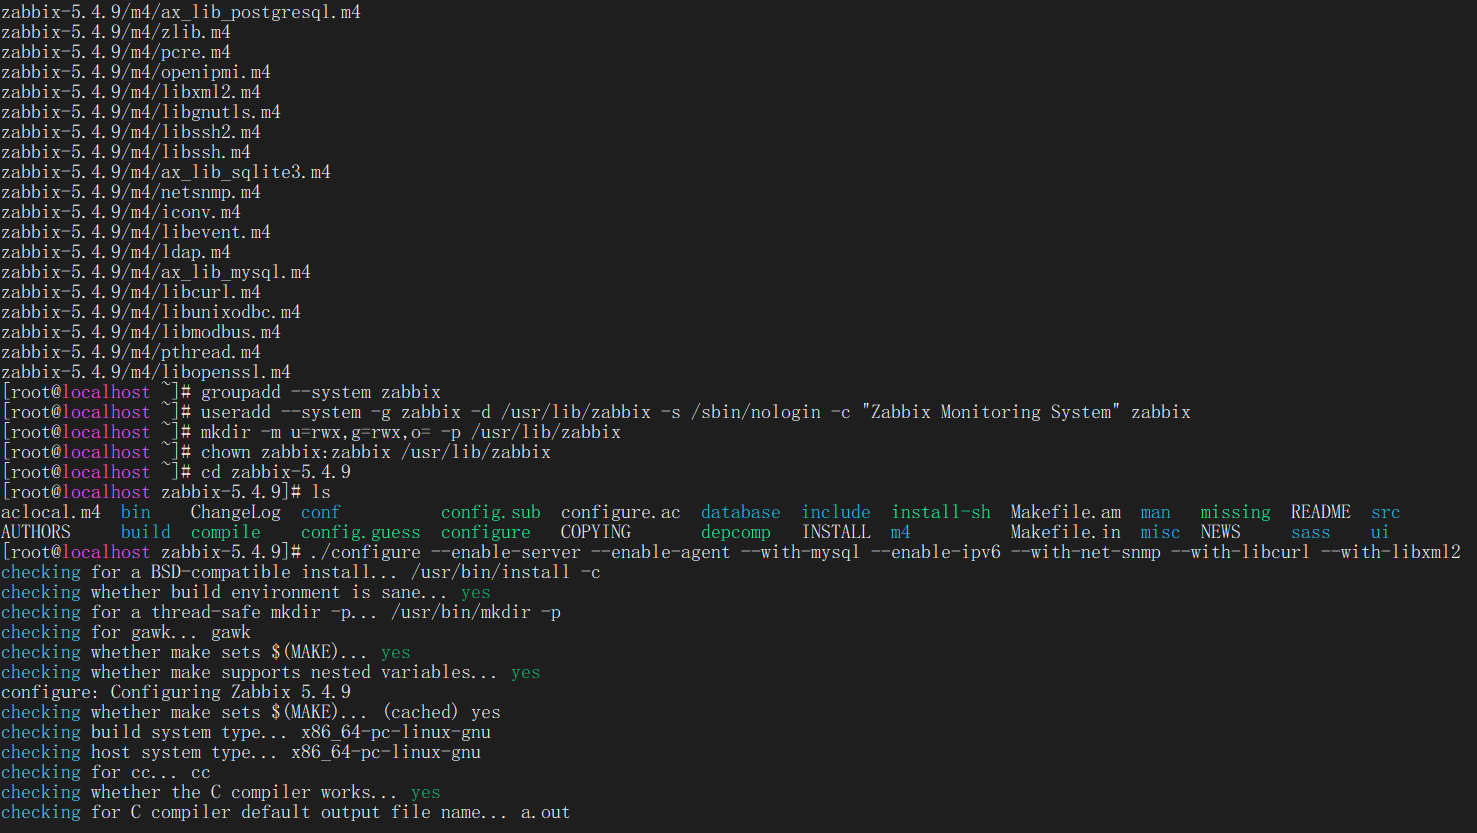
Task: Click the AUTHORS file name
Action: coord(36,531)
